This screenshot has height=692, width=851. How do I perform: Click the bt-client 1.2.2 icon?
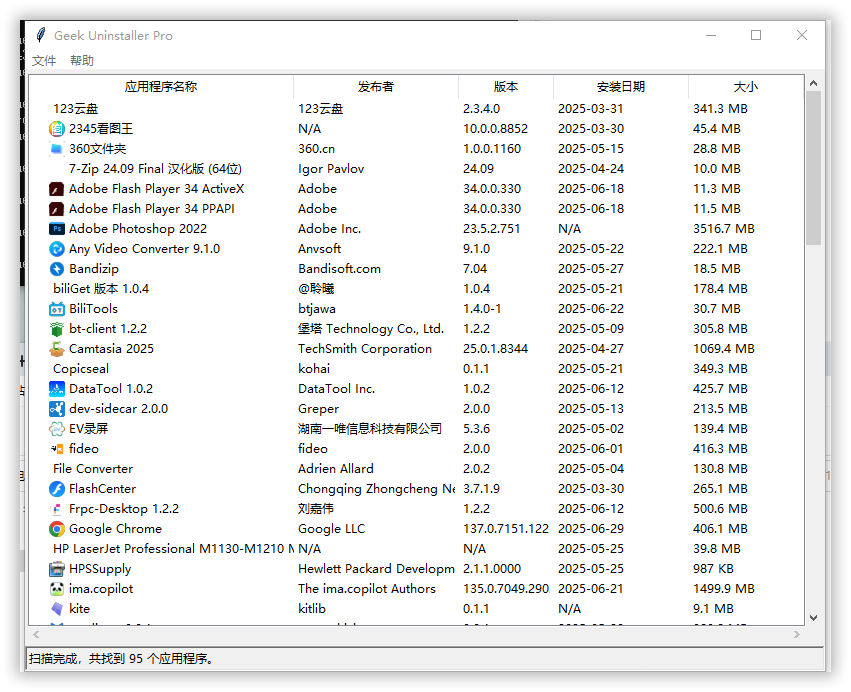[56, 329]
